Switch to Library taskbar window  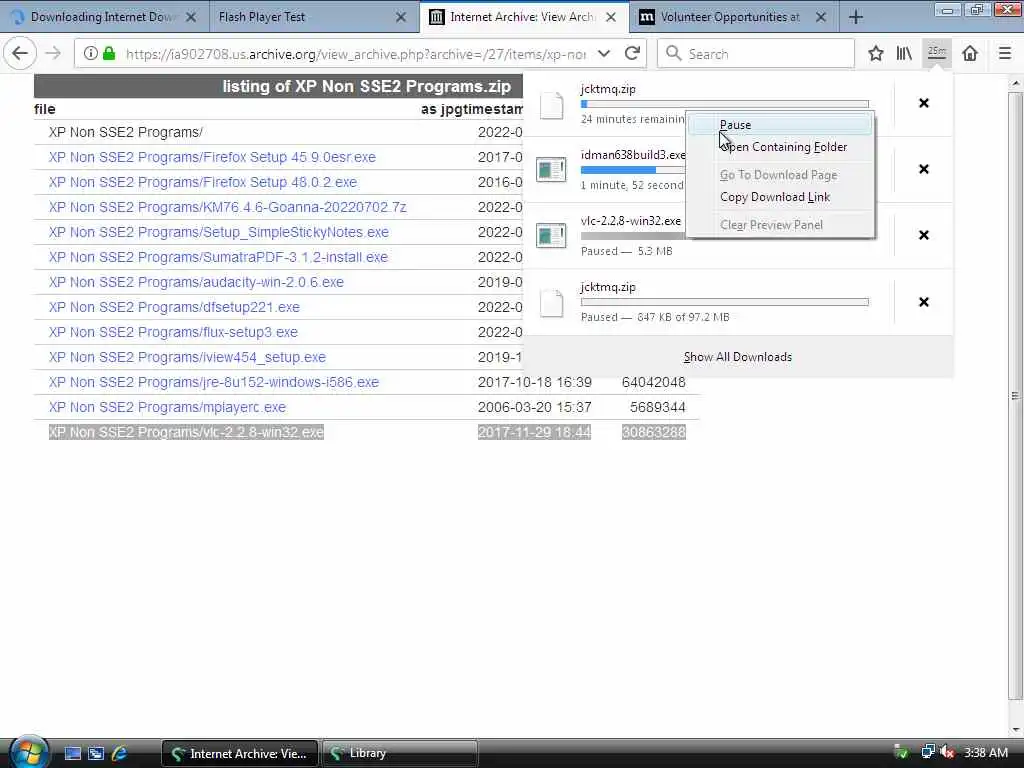pos(399,754)
